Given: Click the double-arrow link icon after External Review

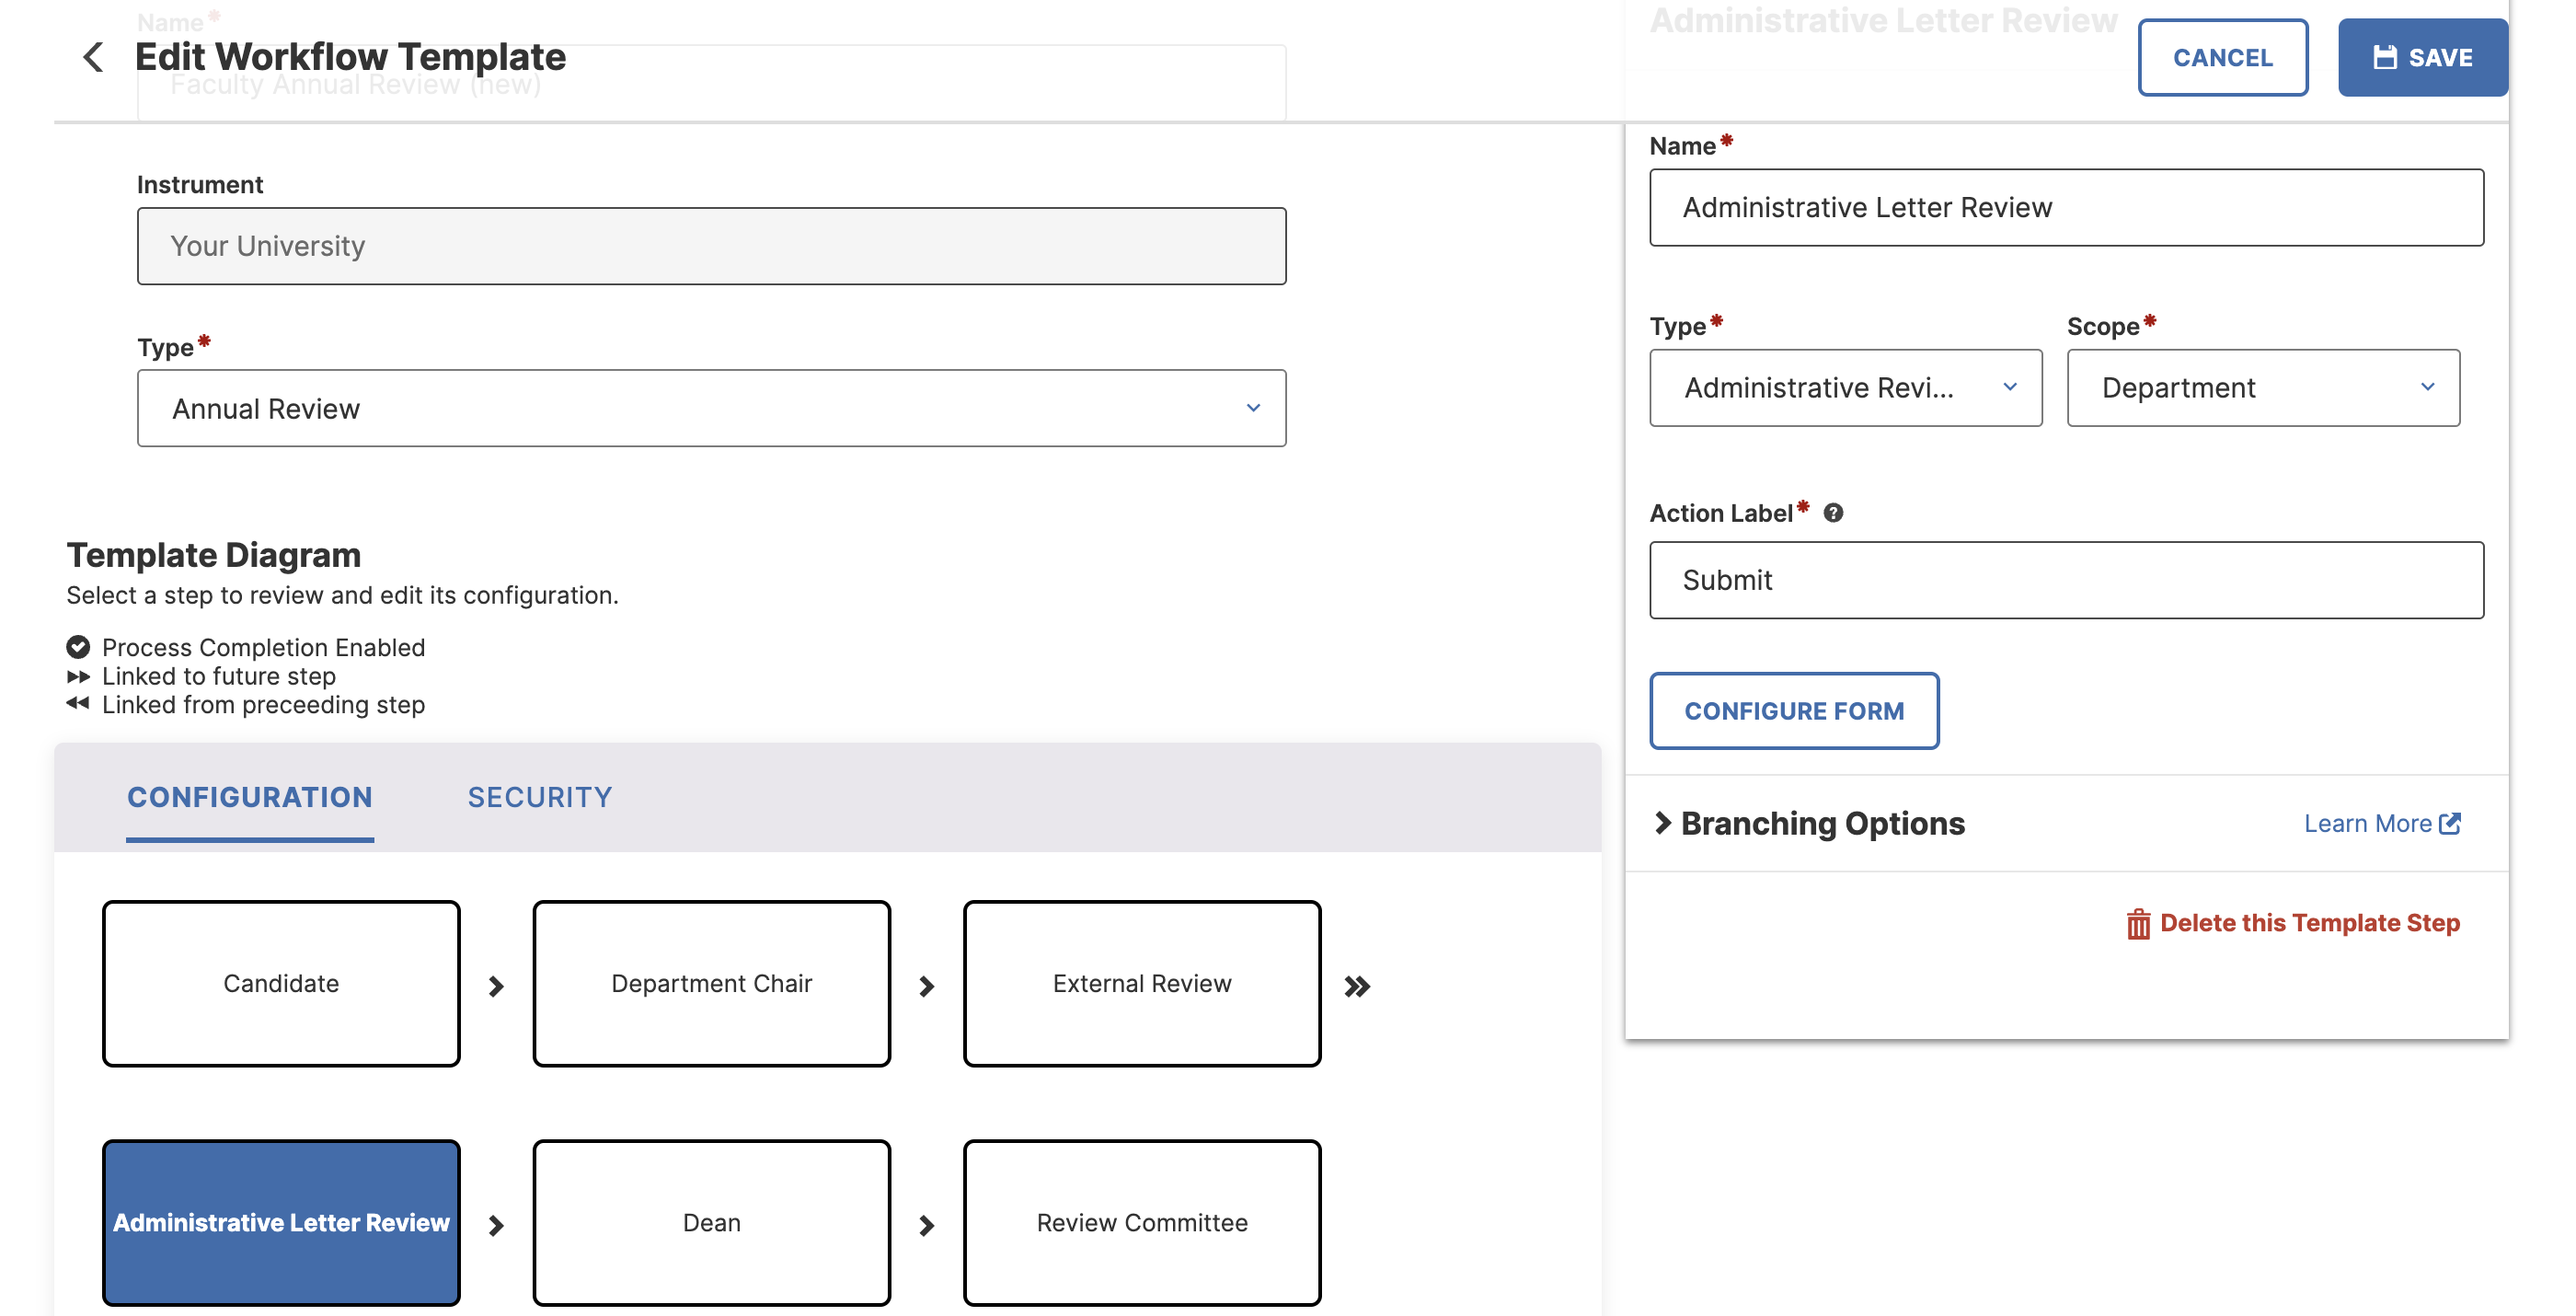Looking at the screenshot, I should pos(1357,987).
